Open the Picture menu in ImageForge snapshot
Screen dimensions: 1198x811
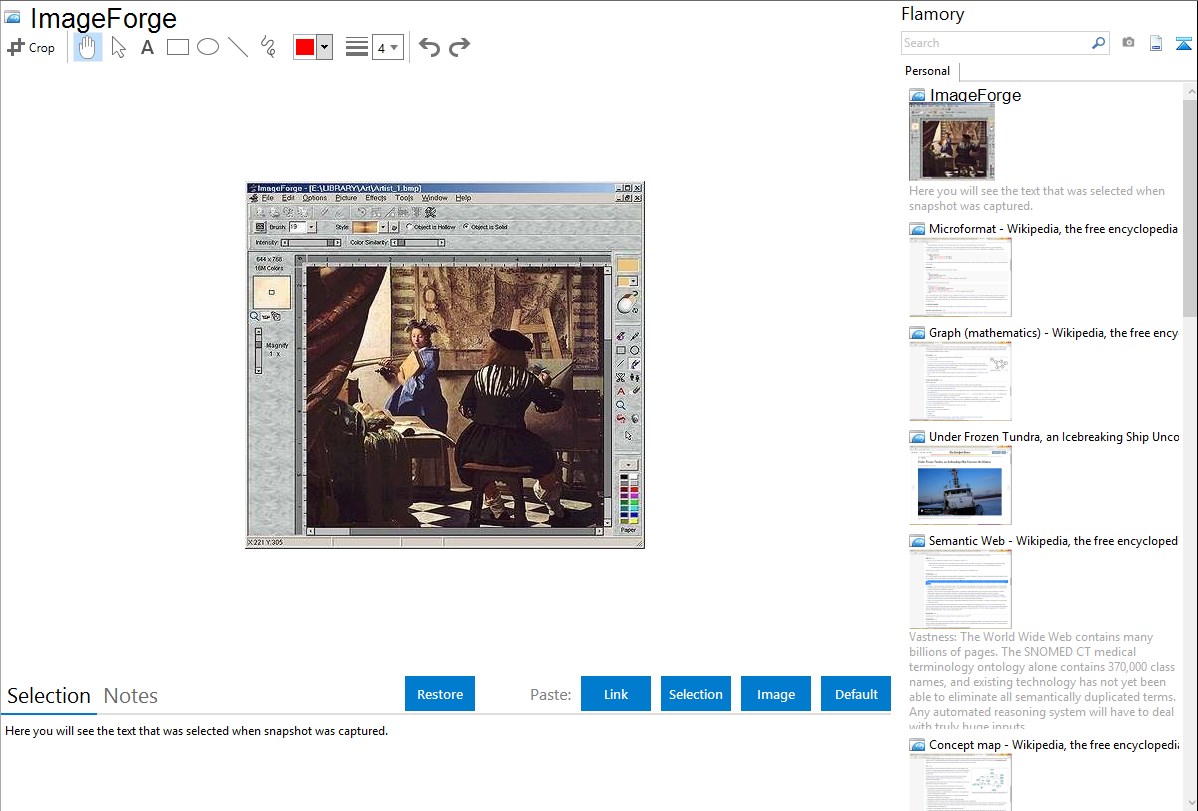point(346,198)
